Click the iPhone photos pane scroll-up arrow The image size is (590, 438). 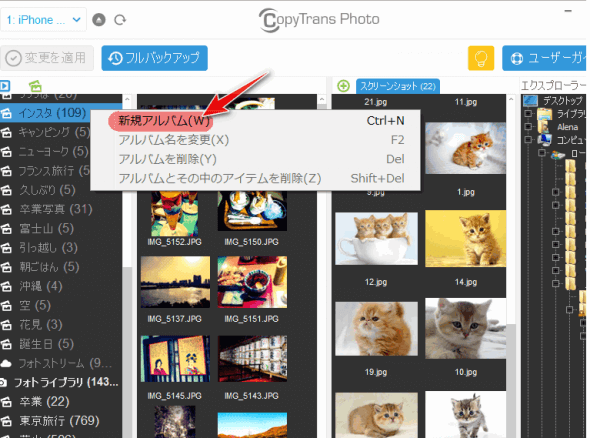[x=322, y=99]
